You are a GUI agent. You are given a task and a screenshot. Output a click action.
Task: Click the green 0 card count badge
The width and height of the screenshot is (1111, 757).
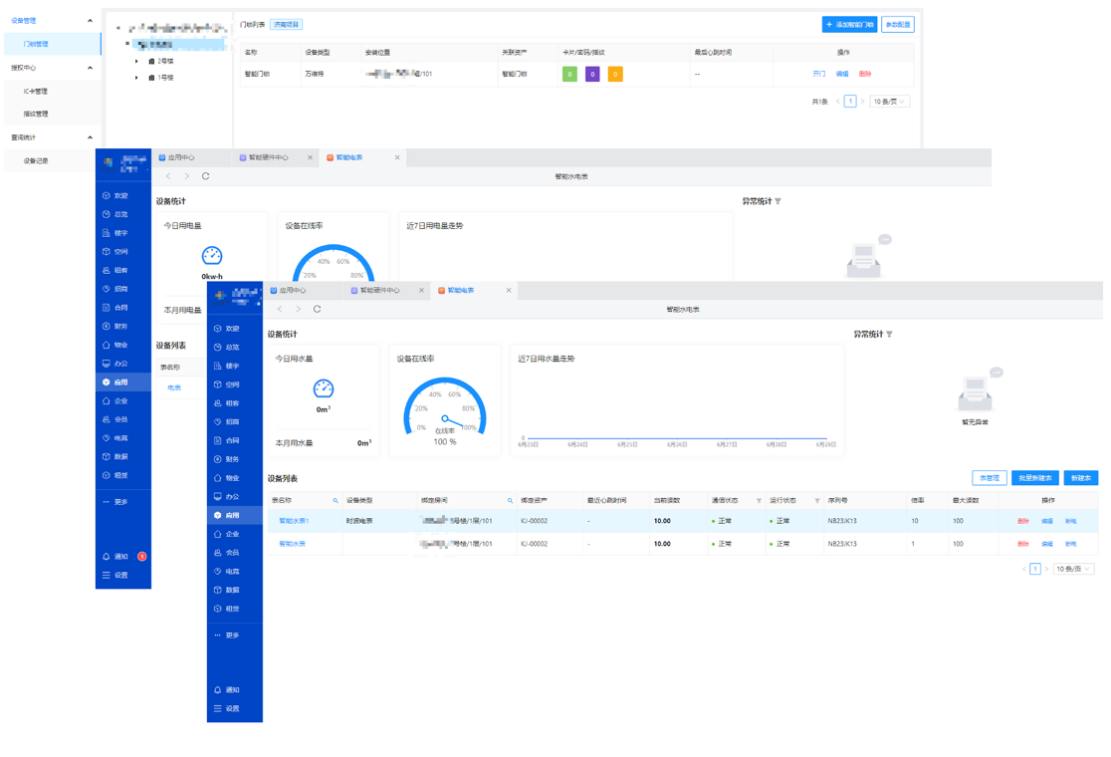pyautogui.click(x=569, y=73)
